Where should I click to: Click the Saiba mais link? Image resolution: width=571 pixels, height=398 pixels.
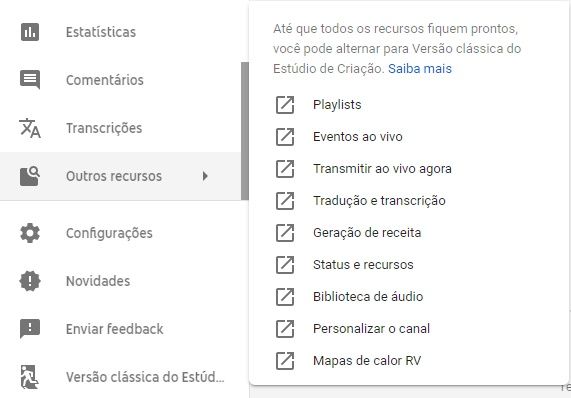click(x=420, y=69)
